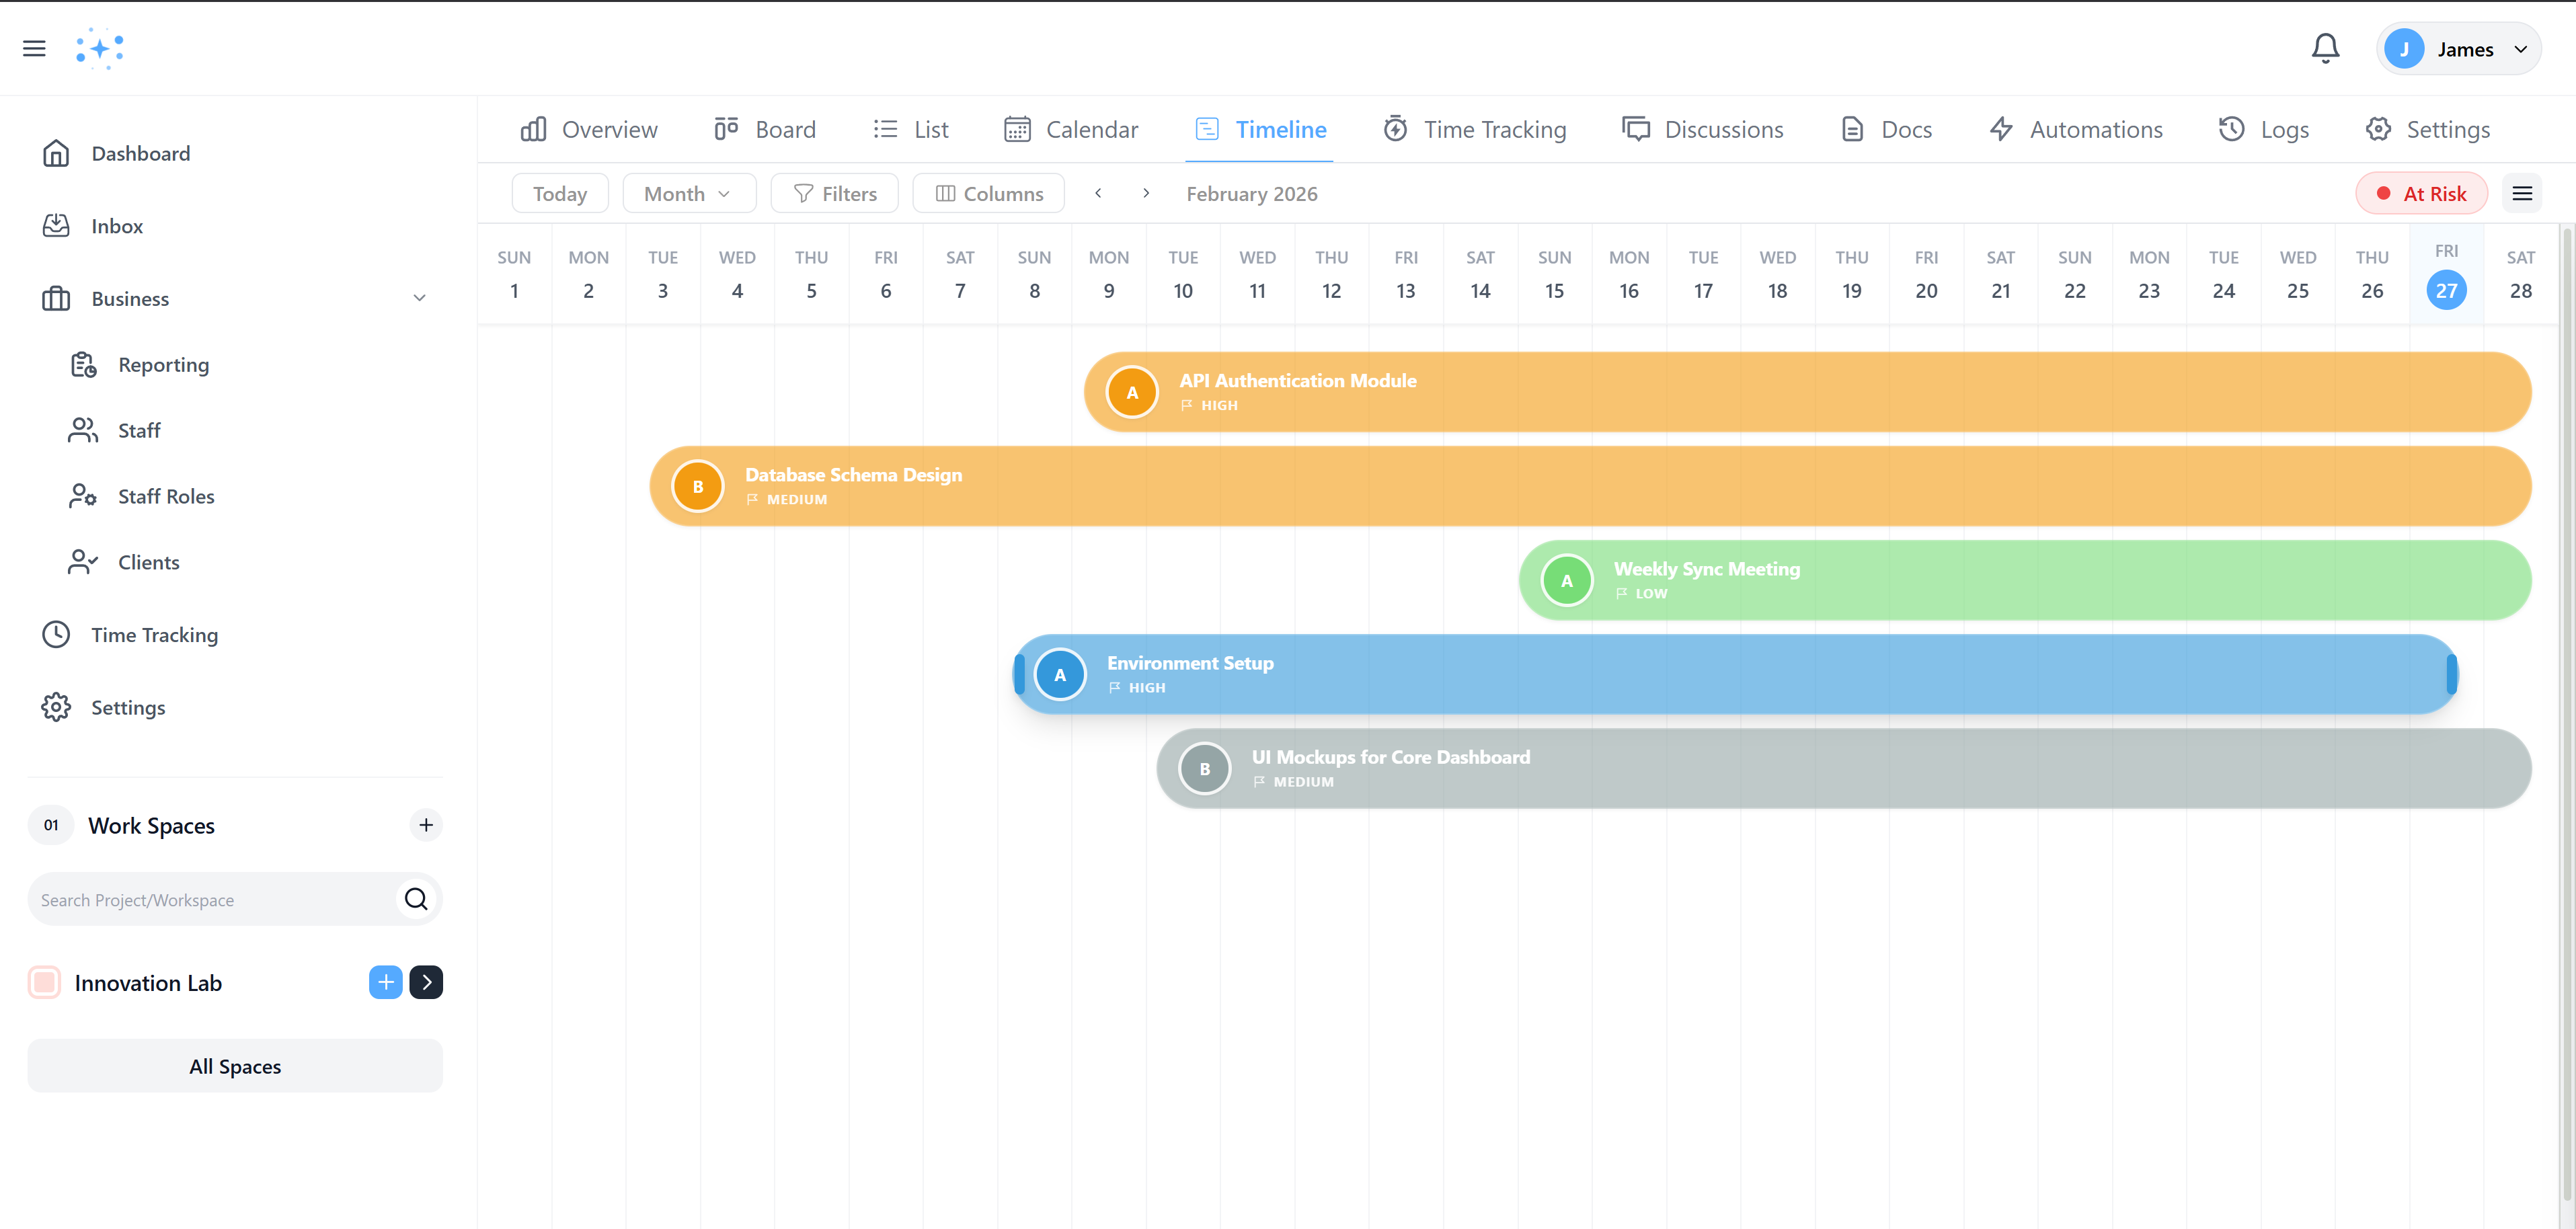Select the Environment Setup timeline bar
Image resolution: width=2576 pixels, height=1229 pixels.
coord(1735,674)
